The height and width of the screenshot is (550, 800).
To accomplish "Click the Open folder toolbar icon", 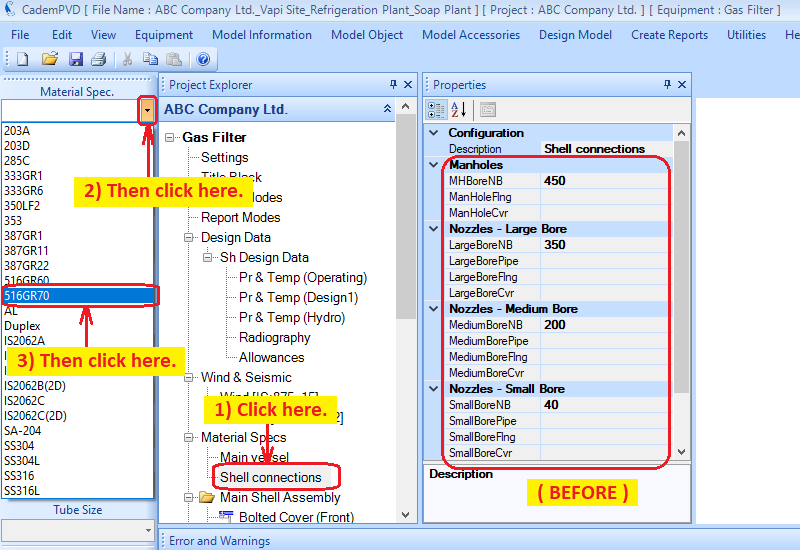I will pos(49,60).
